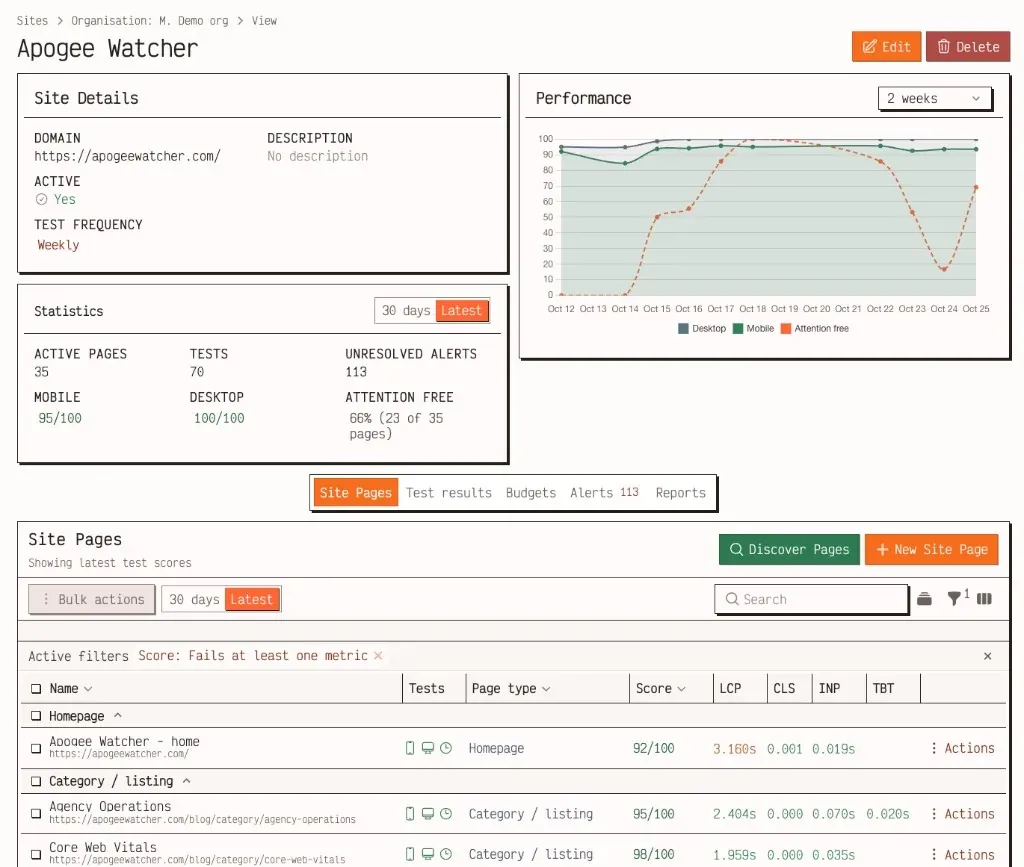
Task: Remove the Score filter chip with its x
Action: coord(378,655)
